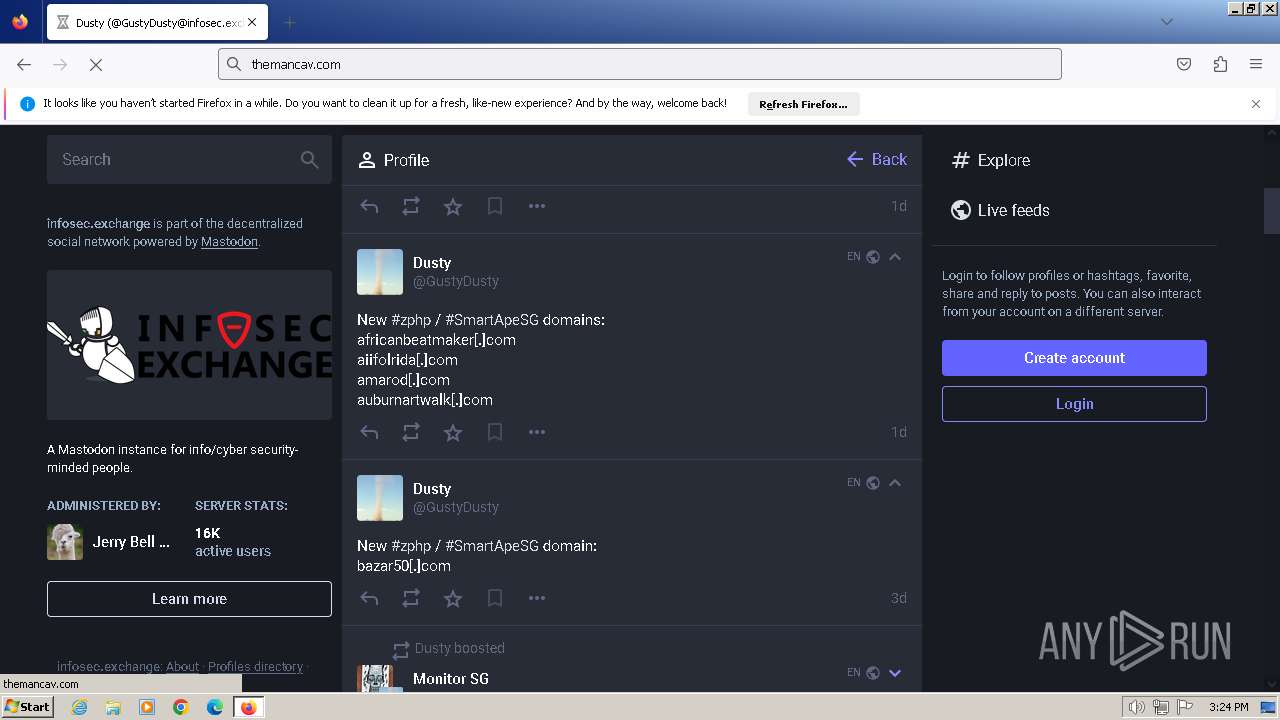Boost the bazar50 domain post
Screen dimensions: 1280x720
point(411,598)
